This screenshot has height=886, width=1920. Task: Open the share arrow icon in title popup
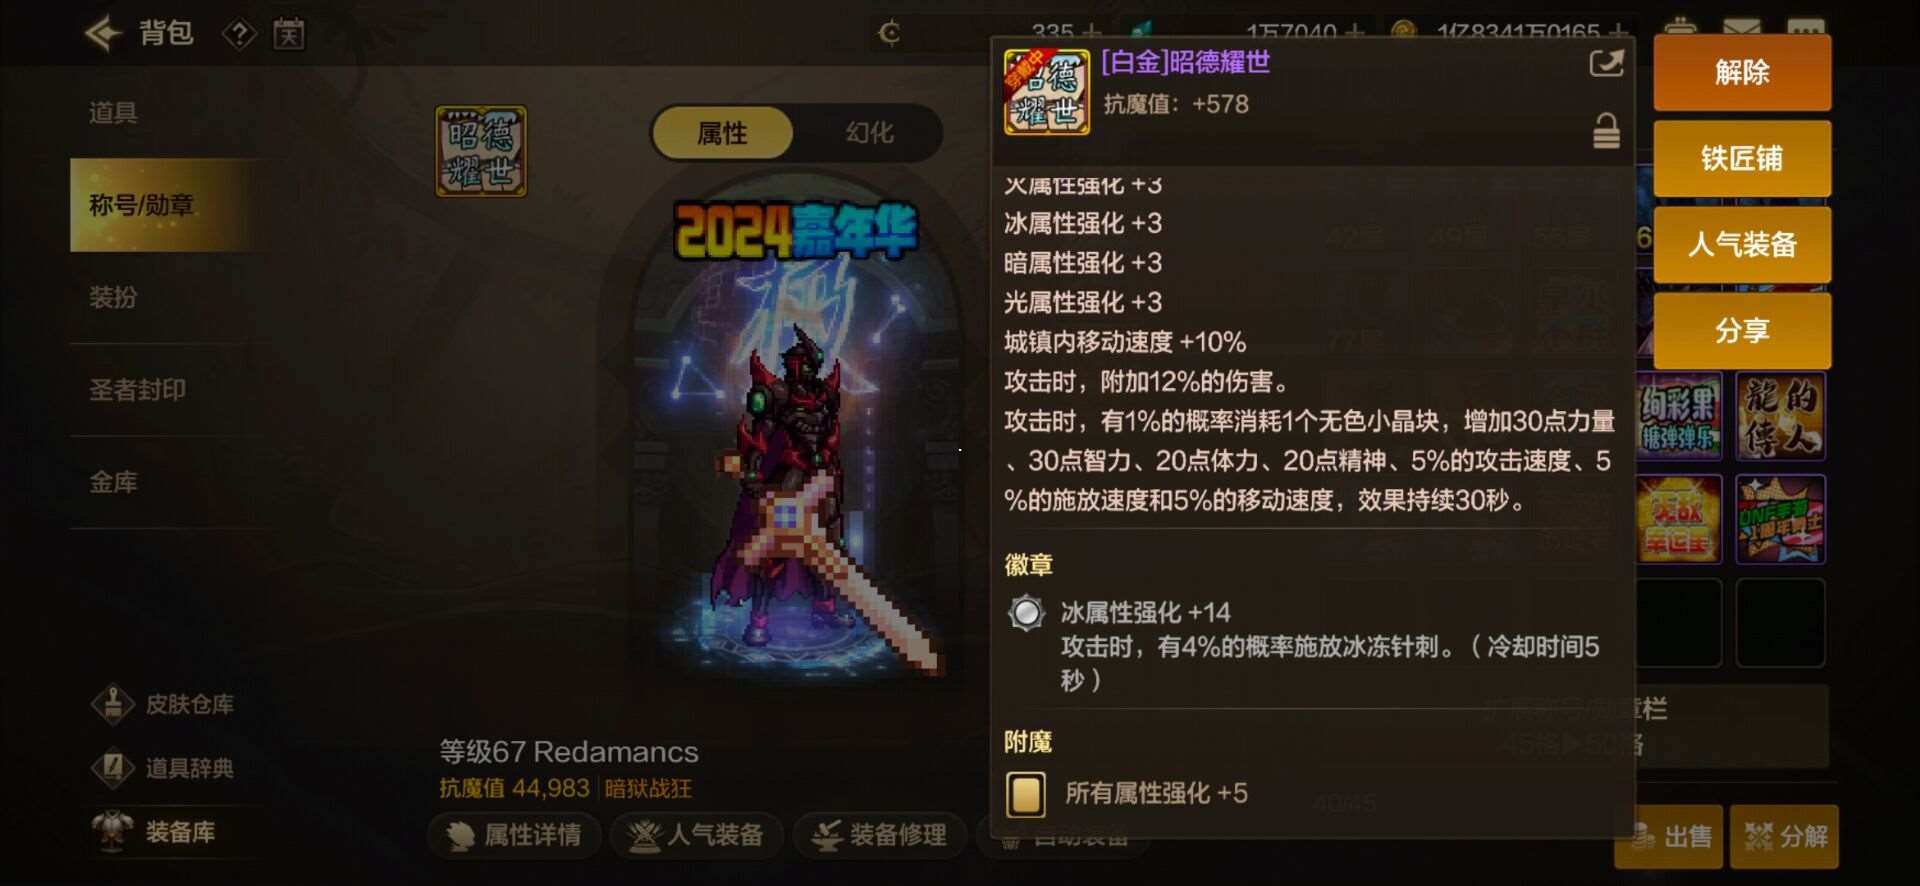1606,64
